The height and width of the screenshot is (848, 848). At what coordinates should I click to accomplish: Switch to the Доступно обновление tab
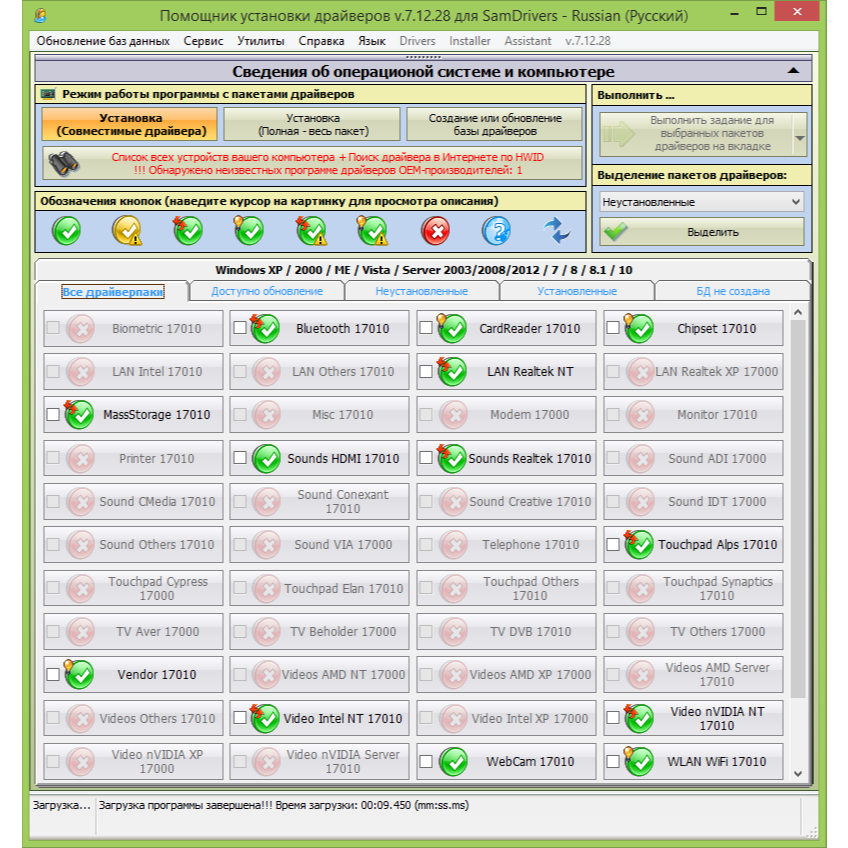267,291
